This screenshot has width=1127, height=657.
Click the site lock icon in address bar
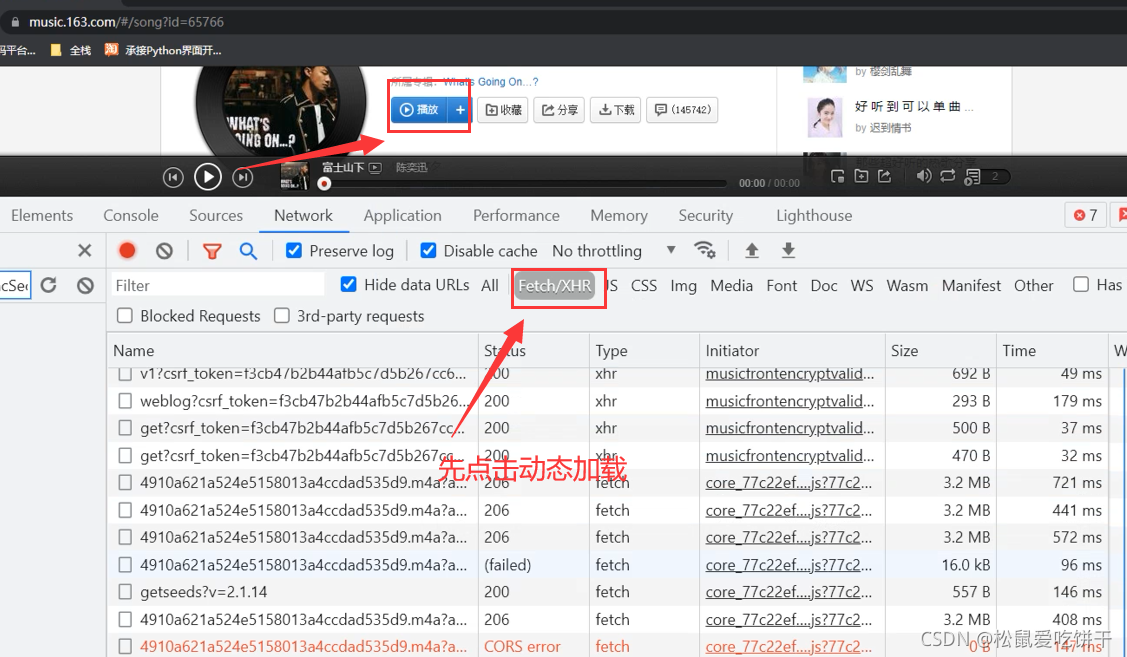[15, 22]
